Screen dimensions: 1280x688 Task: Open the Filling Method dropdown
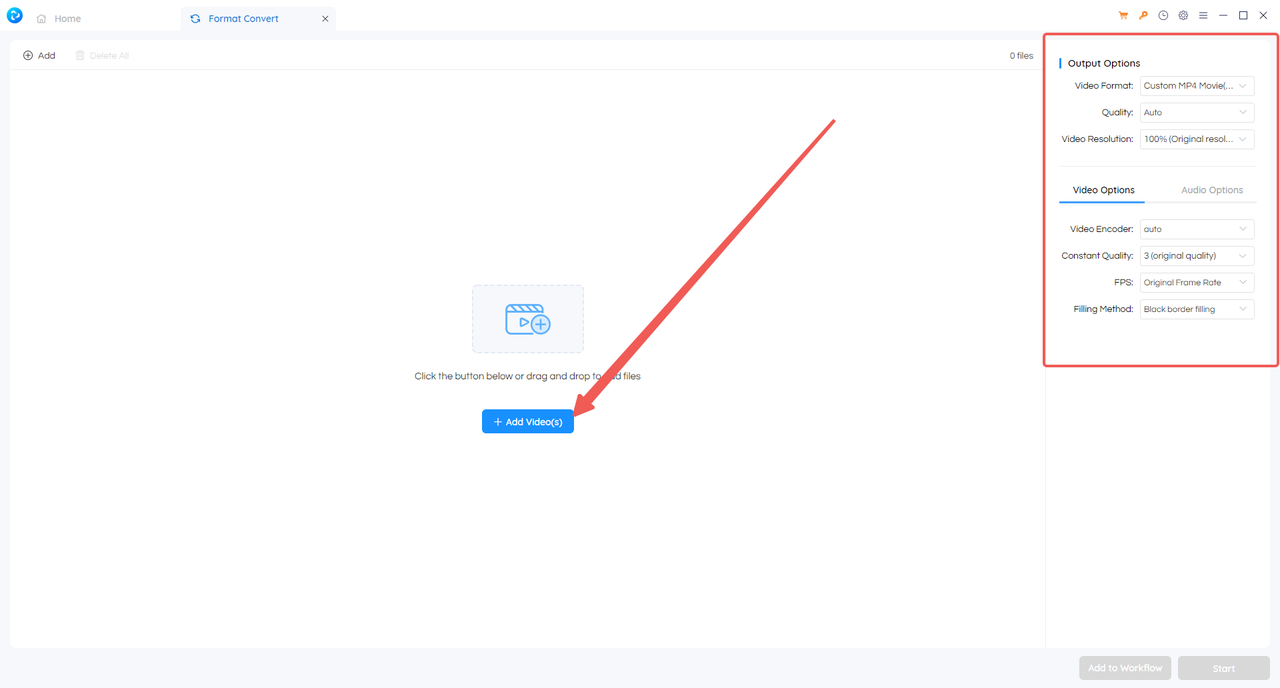(1197, 309)
